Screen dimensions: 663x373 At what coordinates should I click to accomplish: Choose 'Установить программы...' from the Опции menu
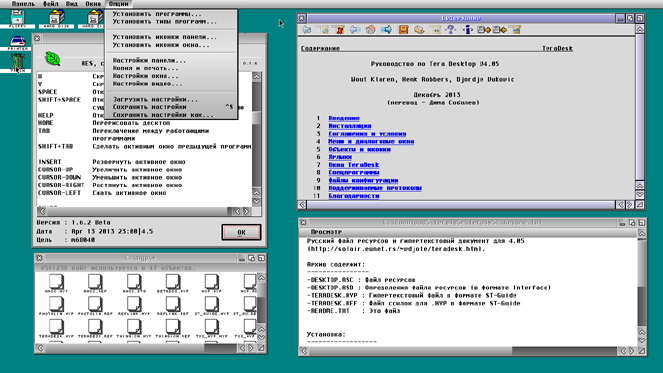tap(171, 14)
